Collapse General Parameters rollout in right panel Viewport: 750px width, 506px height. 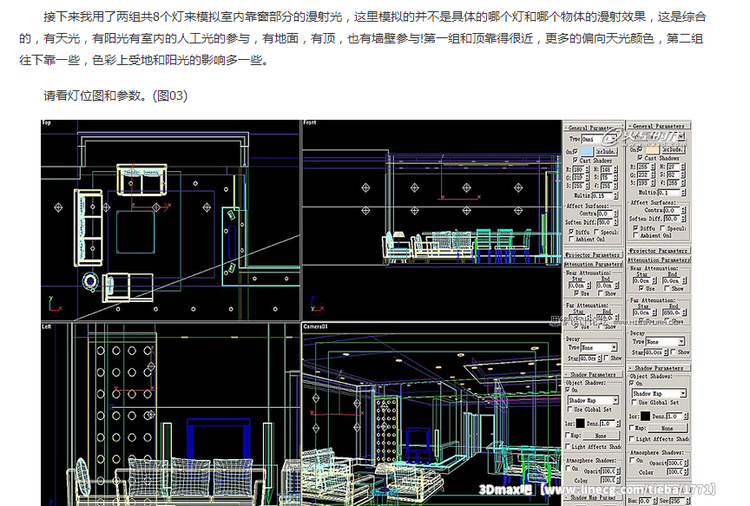(659, 126)
